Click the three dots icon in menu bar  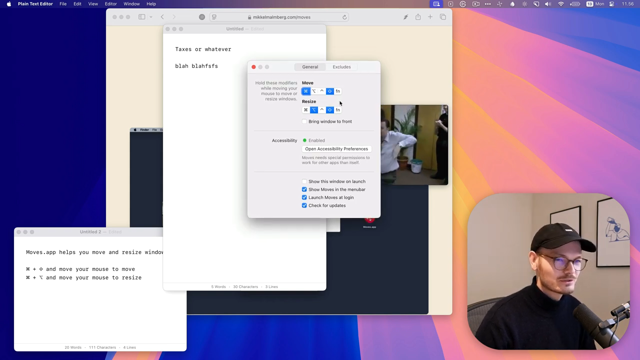[488, 4]
